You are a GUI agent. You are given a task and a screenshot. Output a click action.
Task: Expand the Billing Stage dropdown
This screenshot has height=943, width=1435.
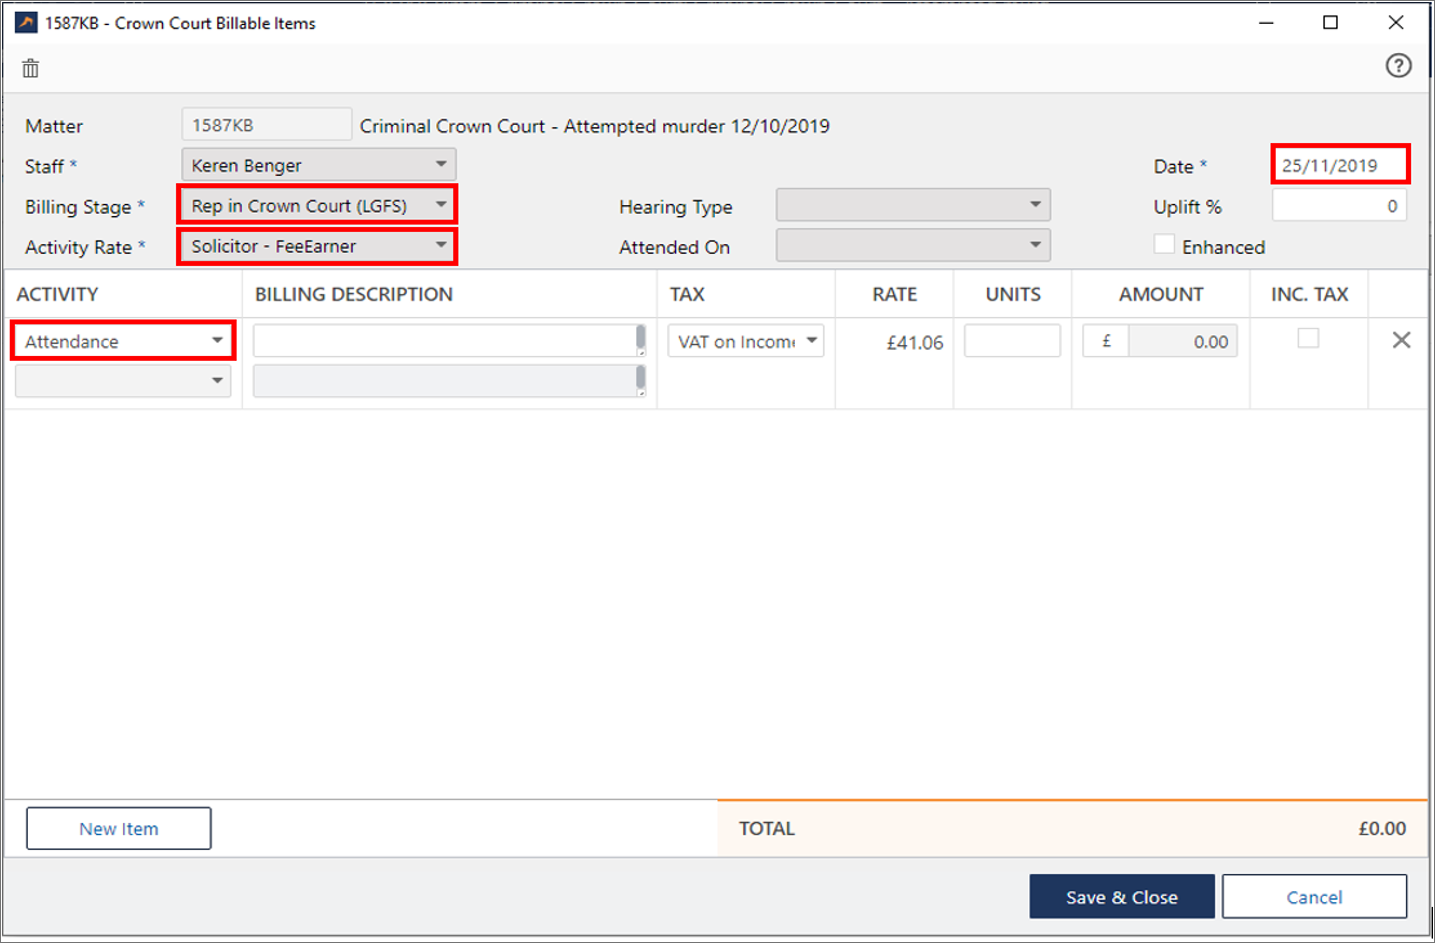(x=318, y=206)
